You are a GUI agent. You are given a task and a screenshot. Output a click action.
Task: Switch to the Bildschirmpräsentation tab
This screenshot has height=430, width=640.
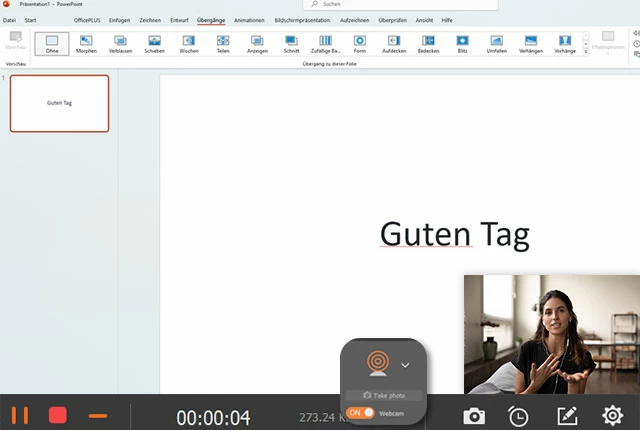click(x=302, y=20)
